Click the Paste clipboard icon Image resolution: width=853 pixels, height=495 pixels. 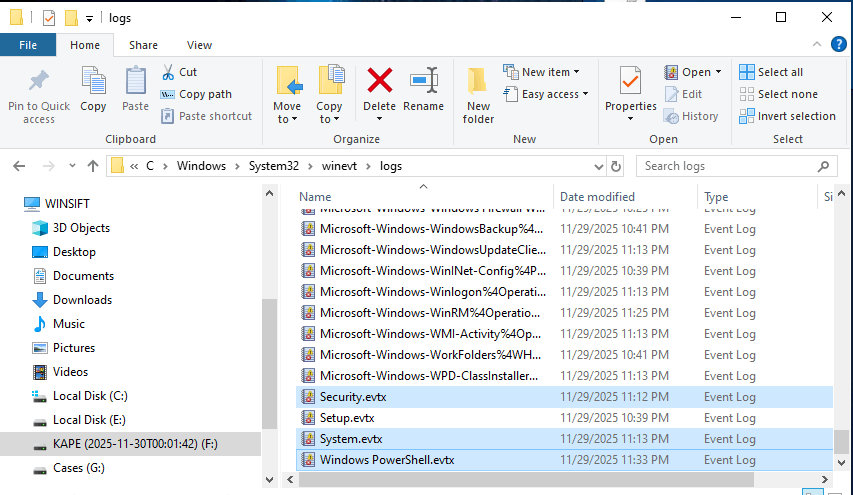(135, 81)
